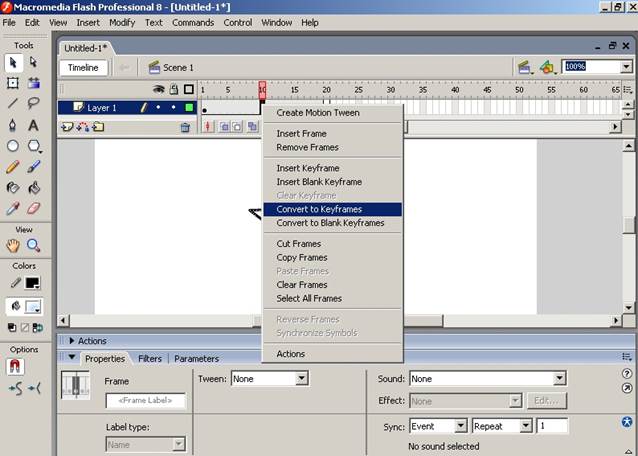638x456 pixels.
Task: Click the Edit Symbols icon
Action: (x=547, y=67)
